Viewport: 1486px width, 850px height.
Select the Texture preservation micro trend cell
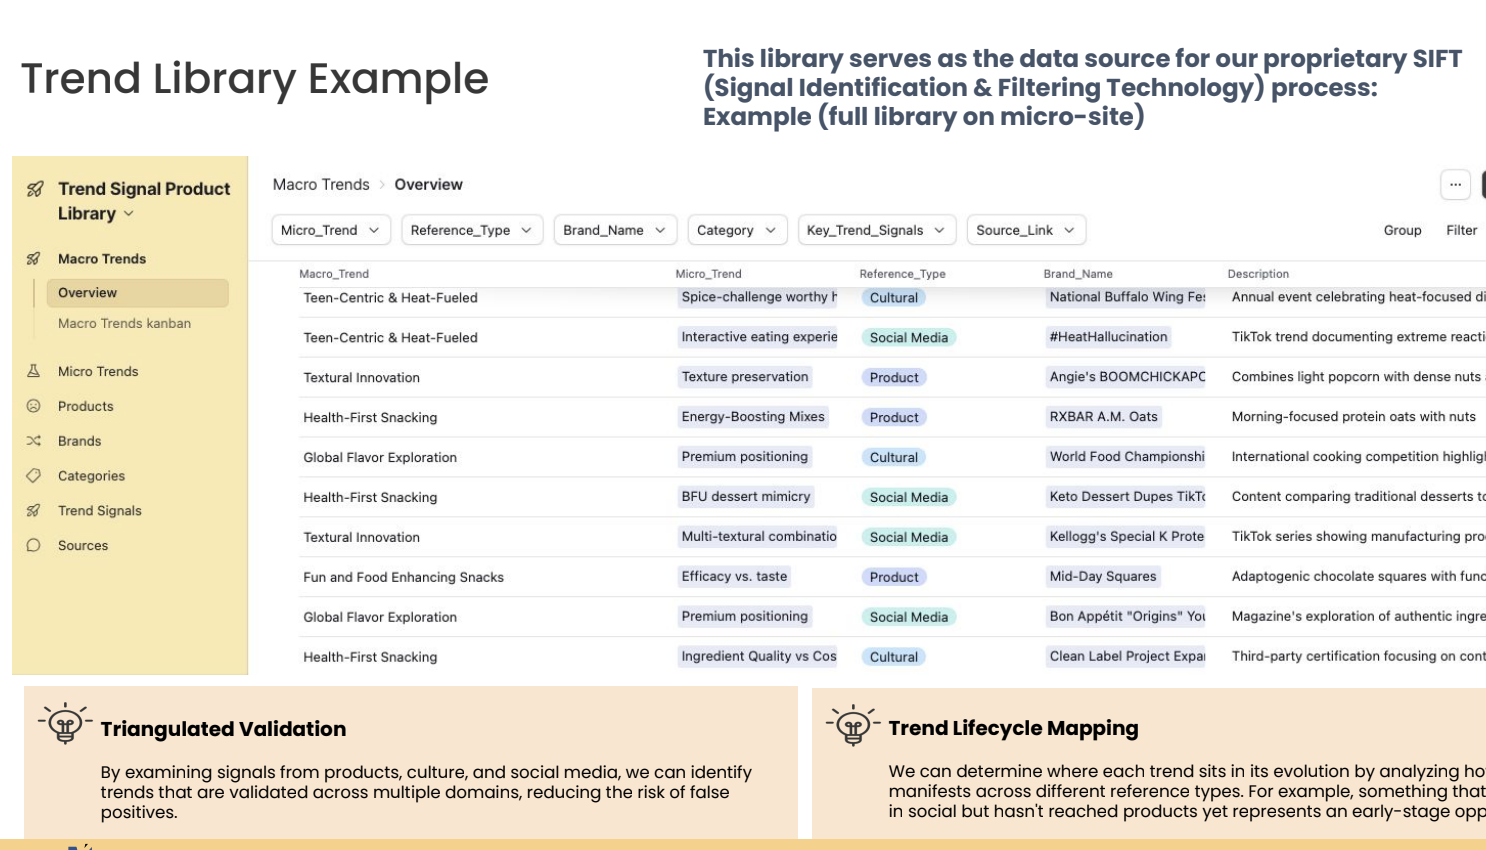click(x=745, y=377)
